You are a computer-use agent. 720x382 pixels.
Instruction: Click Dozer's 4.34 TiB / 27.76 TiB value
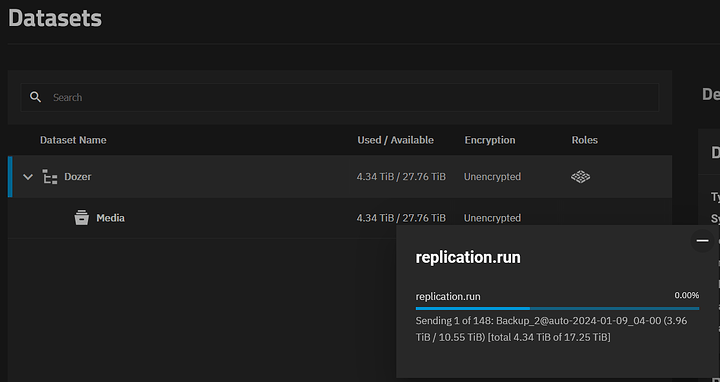point(401,177)
